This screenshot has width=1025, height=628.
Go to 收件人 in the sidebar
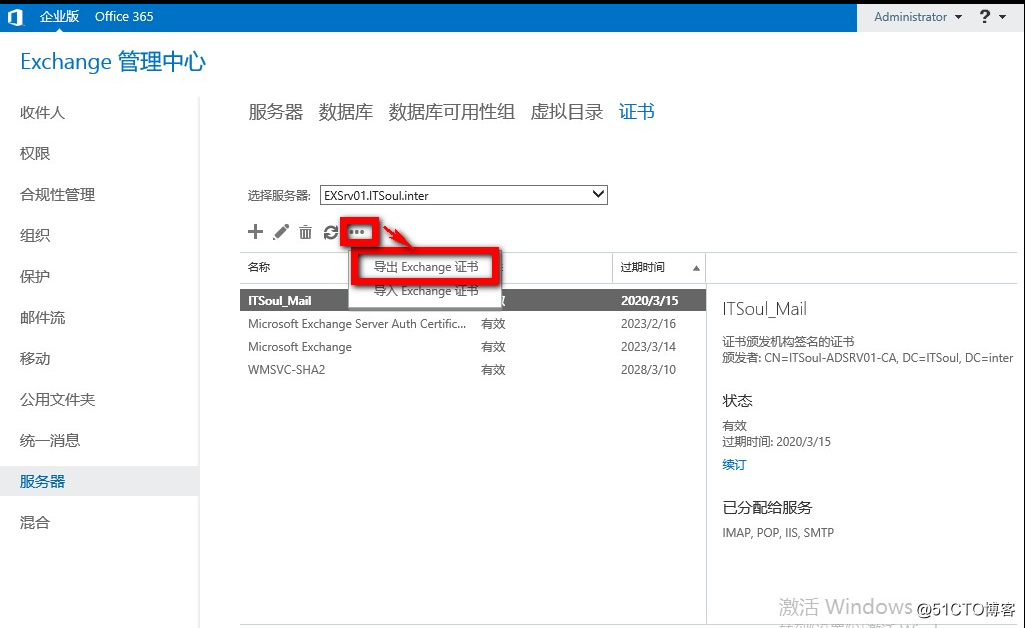[42, 112]
